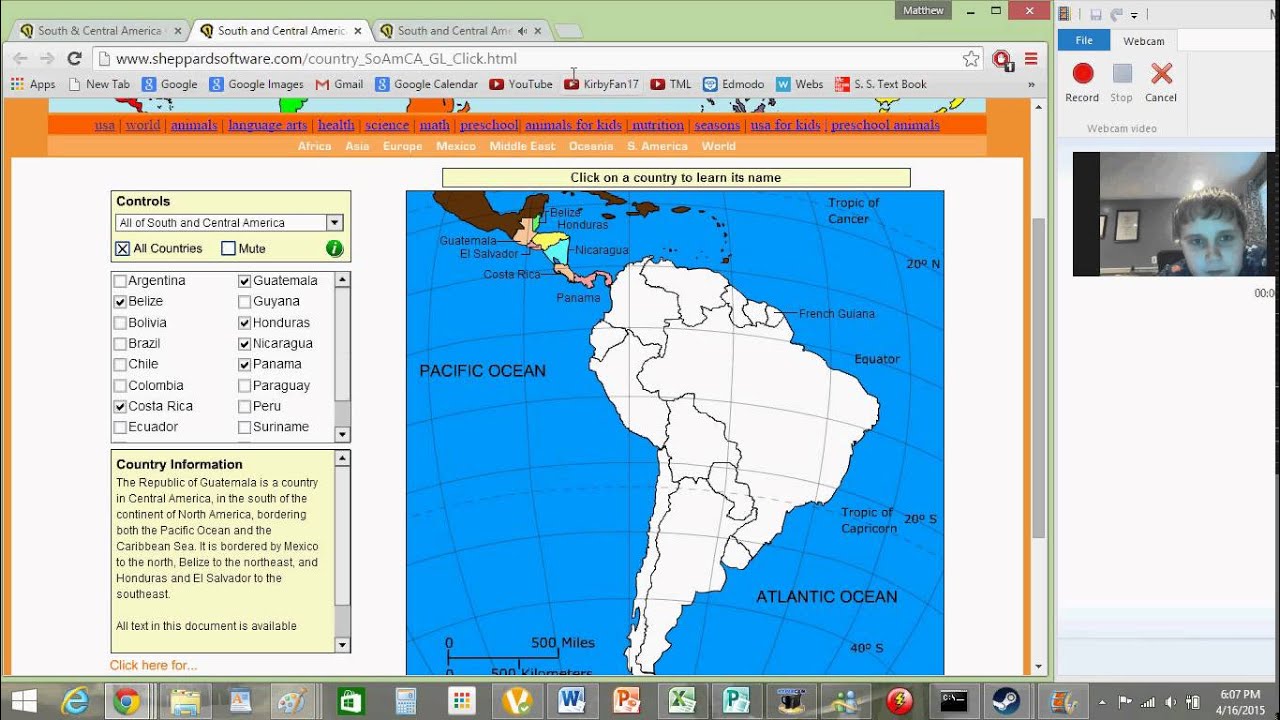Open the Chrome hamburger menu

(x=1031, y=59)
